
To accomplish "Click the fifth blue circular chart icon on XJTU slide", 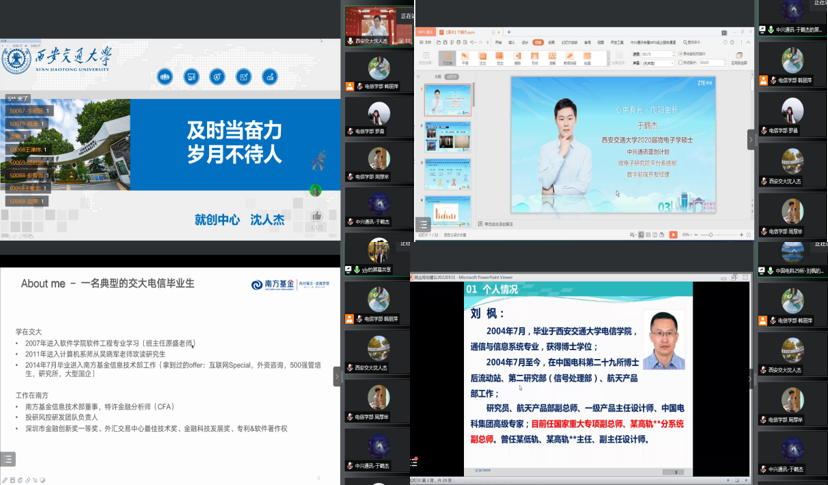I will (270, 77).
